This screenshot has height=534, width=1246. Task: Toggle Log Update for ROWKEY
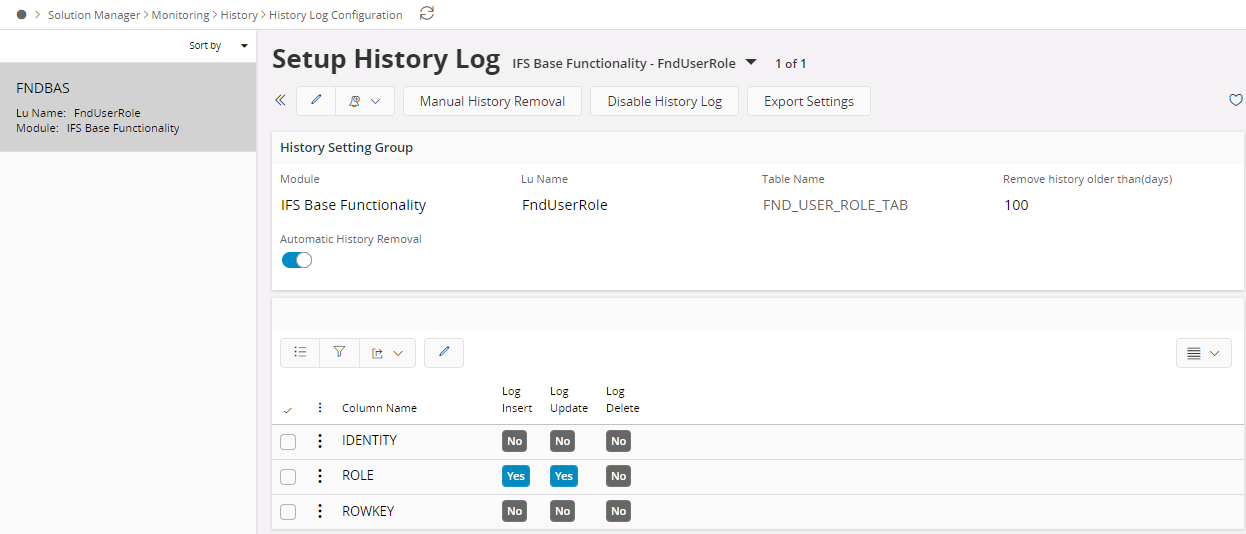(x=563, y=511)
